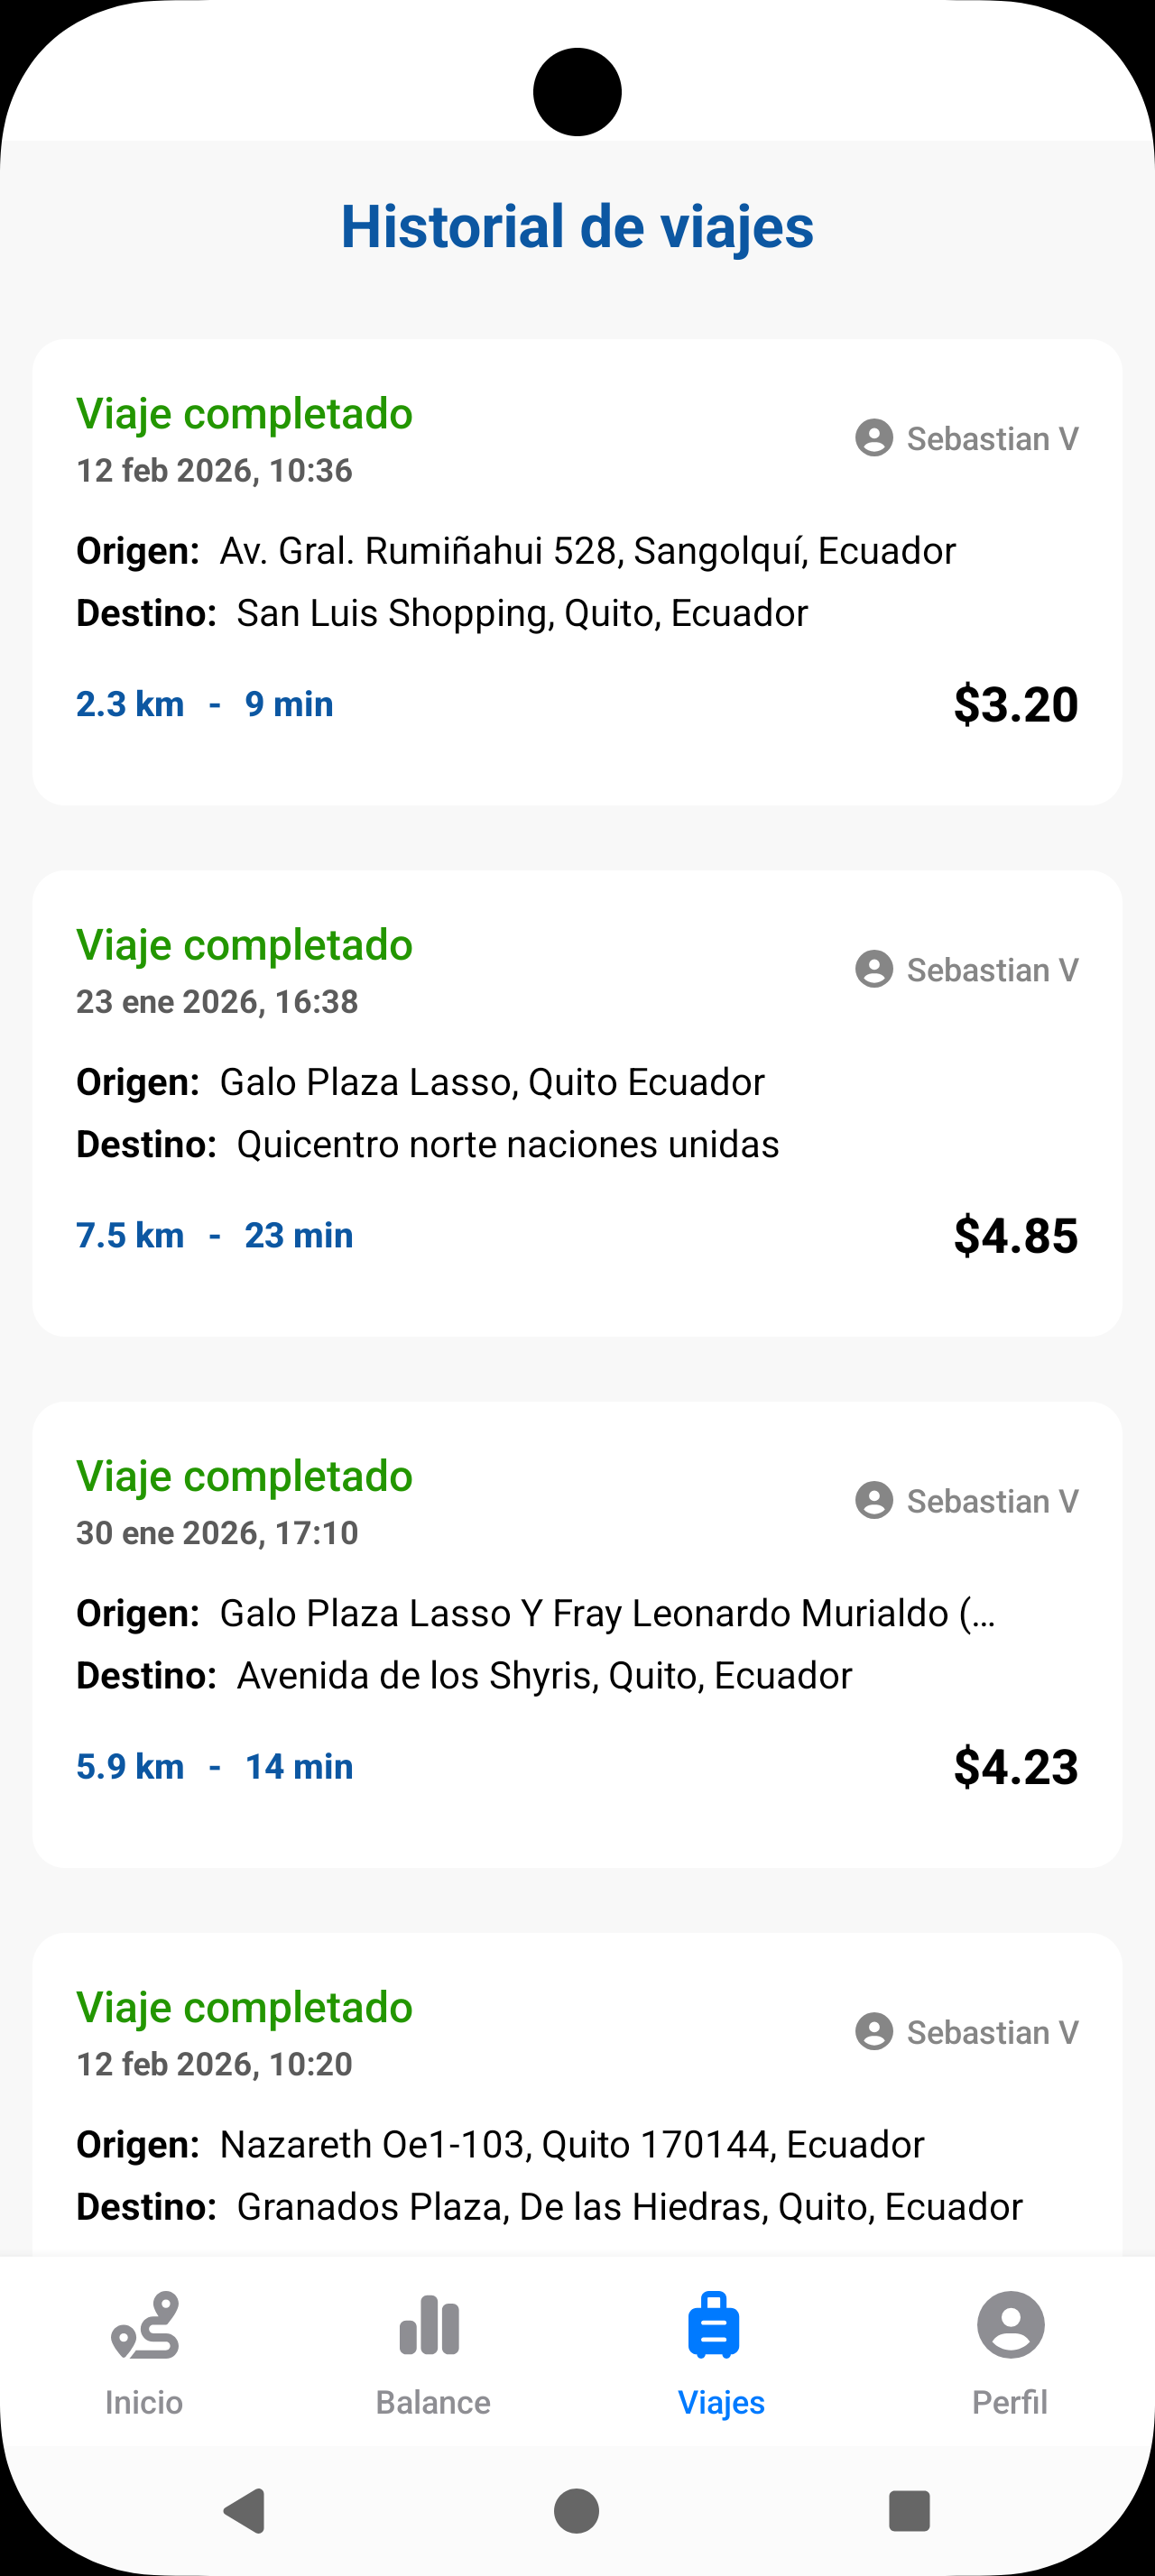Tap the Balance bar chart icon
This screenshot has width=1155, height=2576.
click(431, 2325)
